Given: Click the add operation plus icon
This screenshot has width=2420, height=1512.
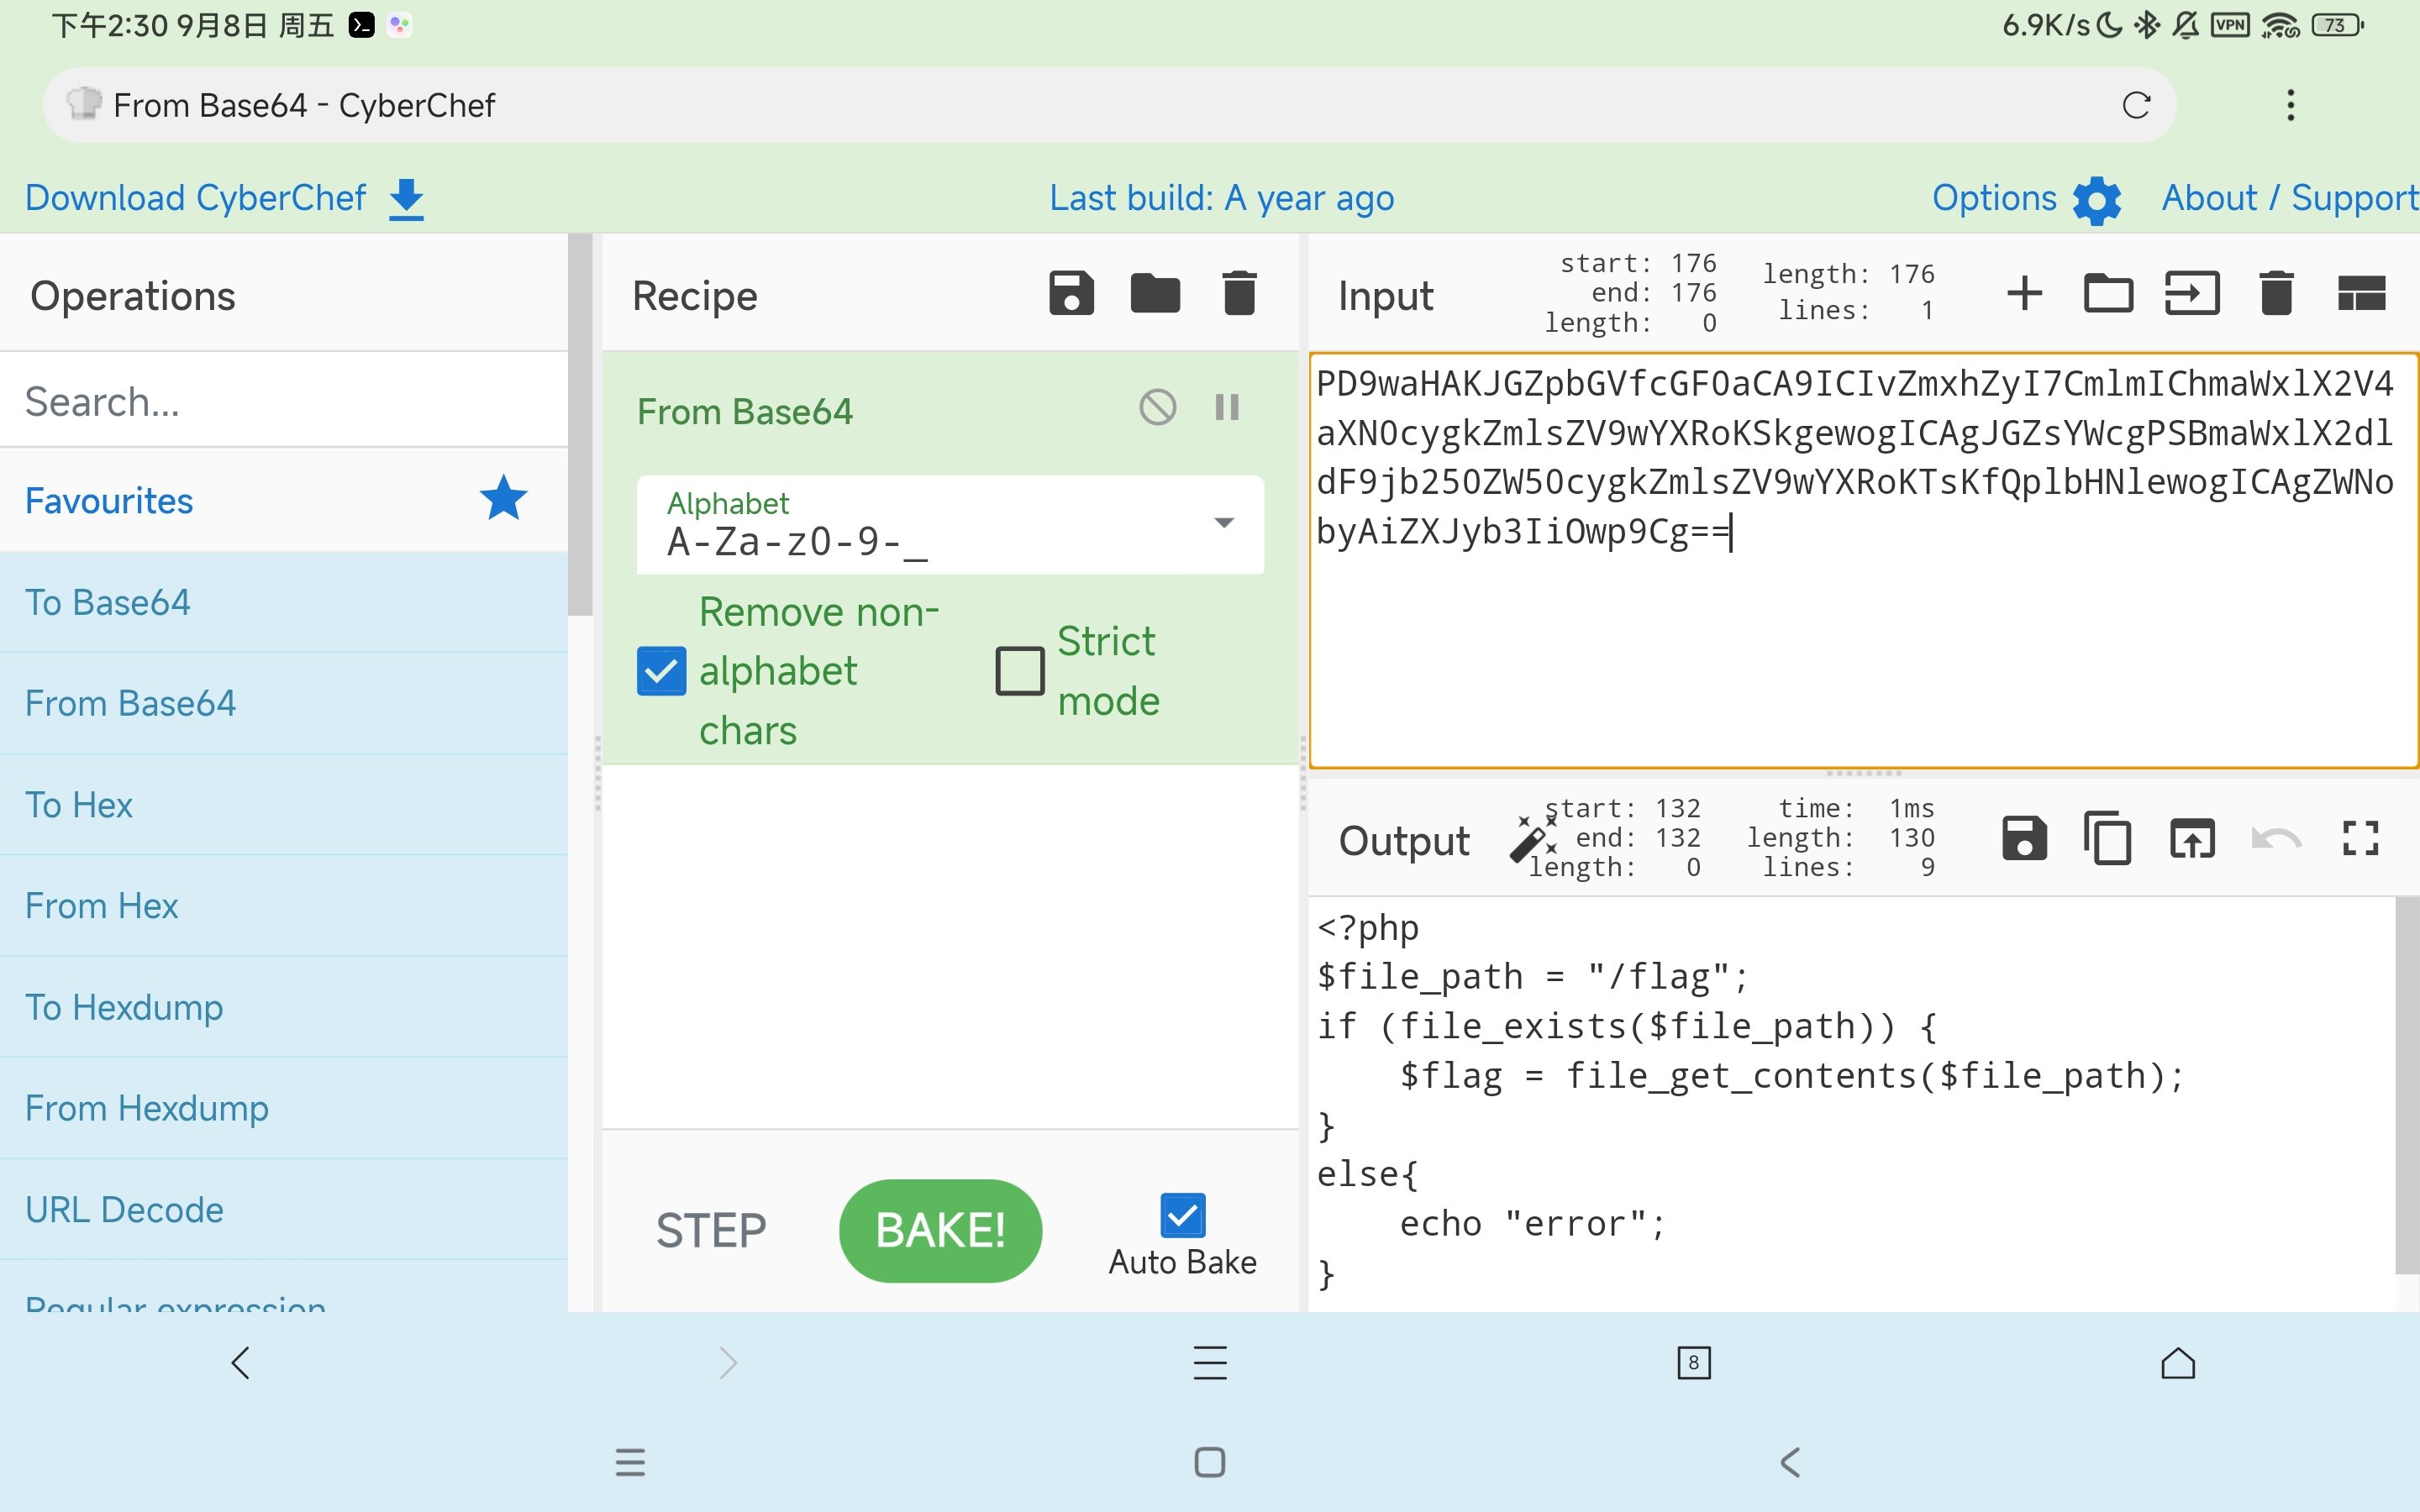Looking at the screenshot, I should [2028, 291].
